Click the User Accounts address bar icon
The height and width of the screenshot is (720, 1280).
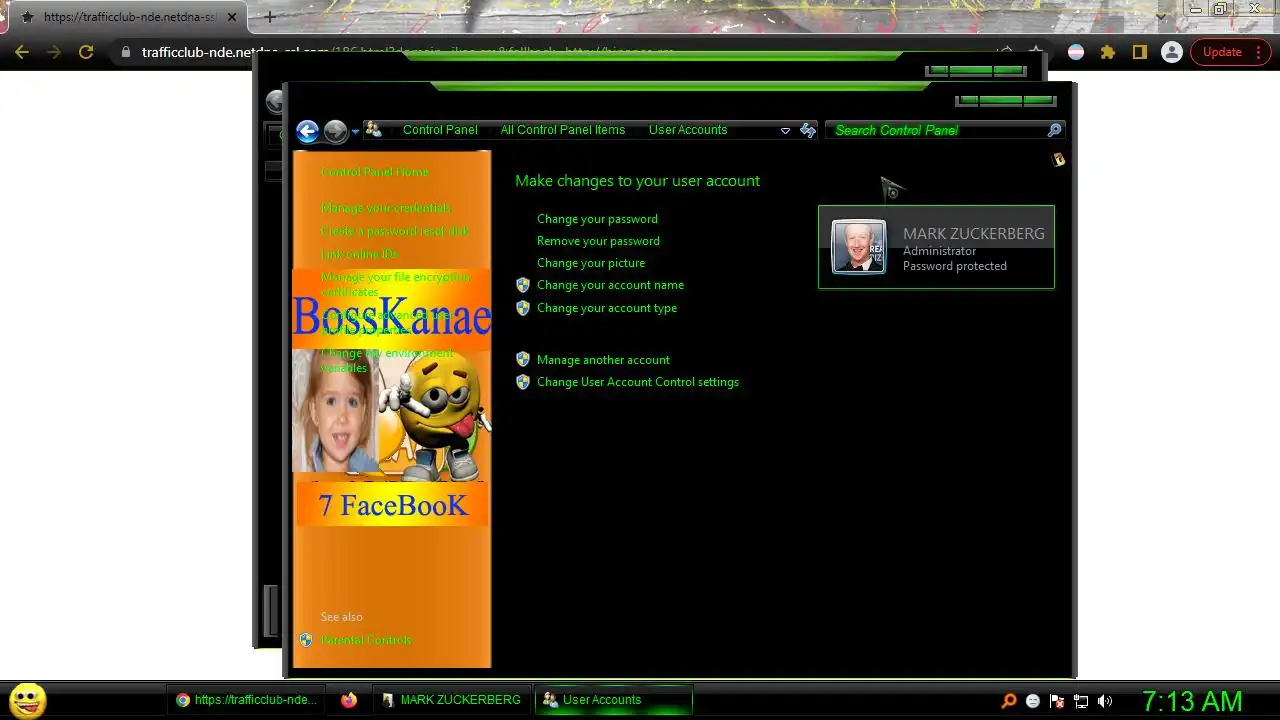[374, 130]
